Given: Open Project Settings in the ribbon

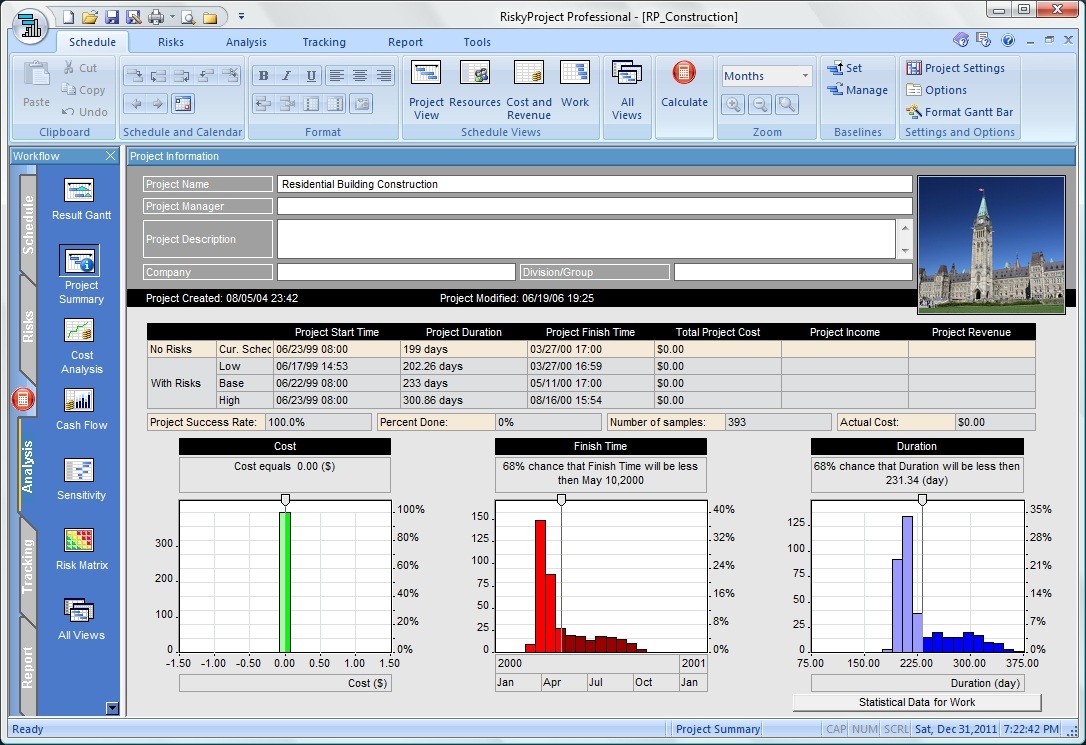Looking at the screenshot, I should [x=955, y=68].
